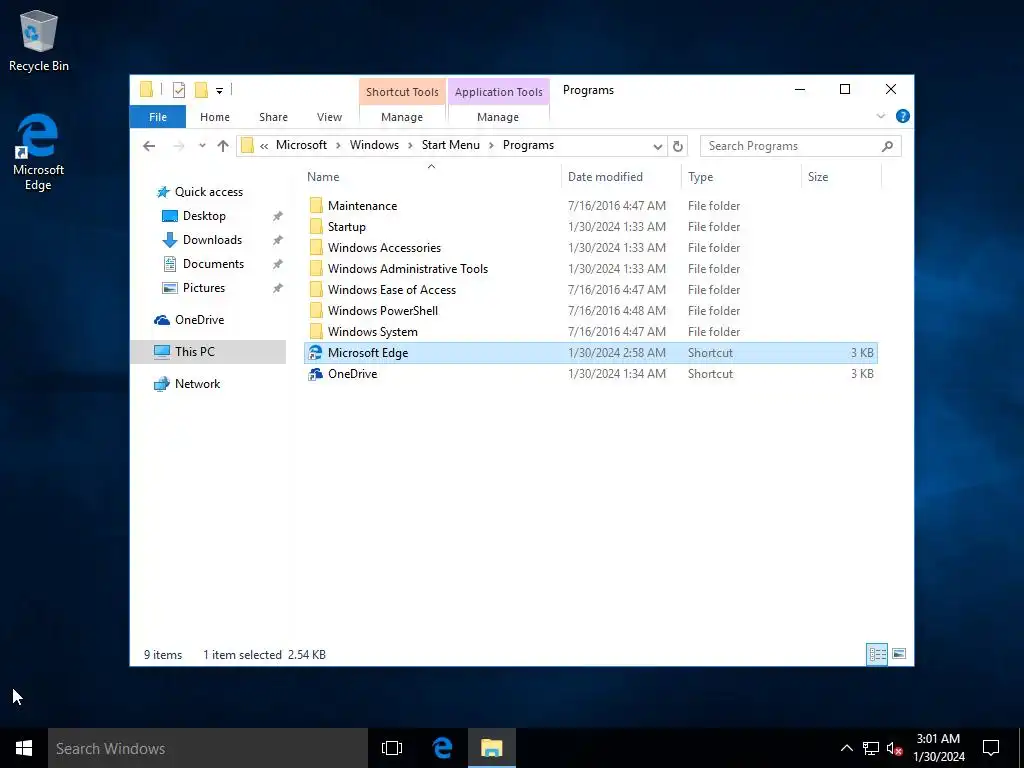The width and height of the screenshot is (1024, 768).
Task: Open Downloads in navigation pane
Action: coord(212,240)
